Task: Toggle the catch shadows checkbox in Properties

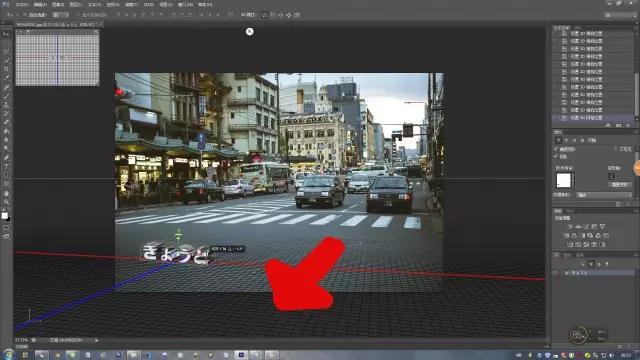Action: pos(556,149)
